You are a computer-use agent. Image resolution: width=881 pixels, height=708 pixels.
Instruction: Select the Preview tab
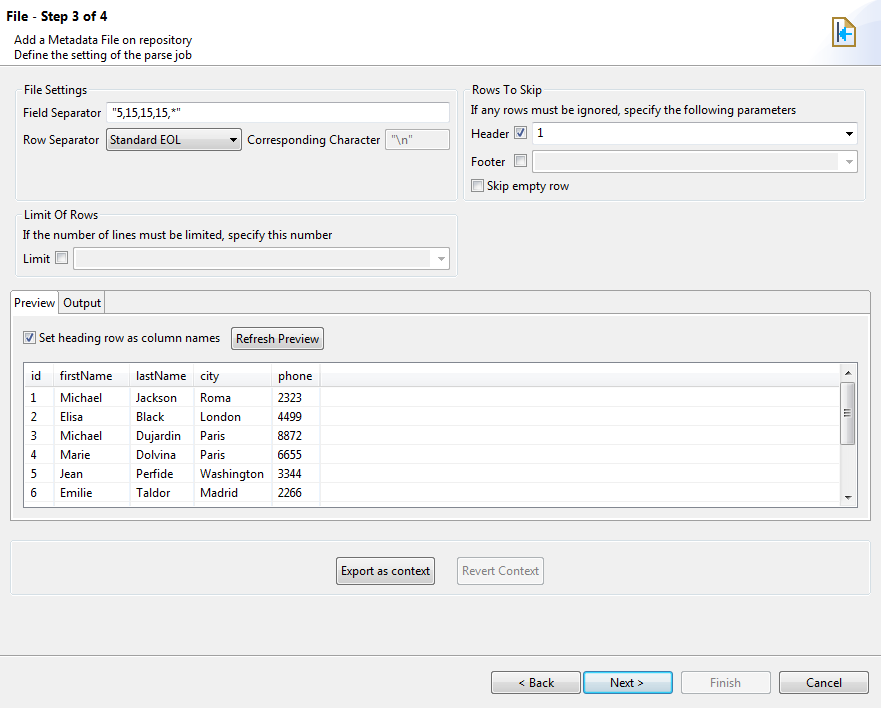[34, 302]
